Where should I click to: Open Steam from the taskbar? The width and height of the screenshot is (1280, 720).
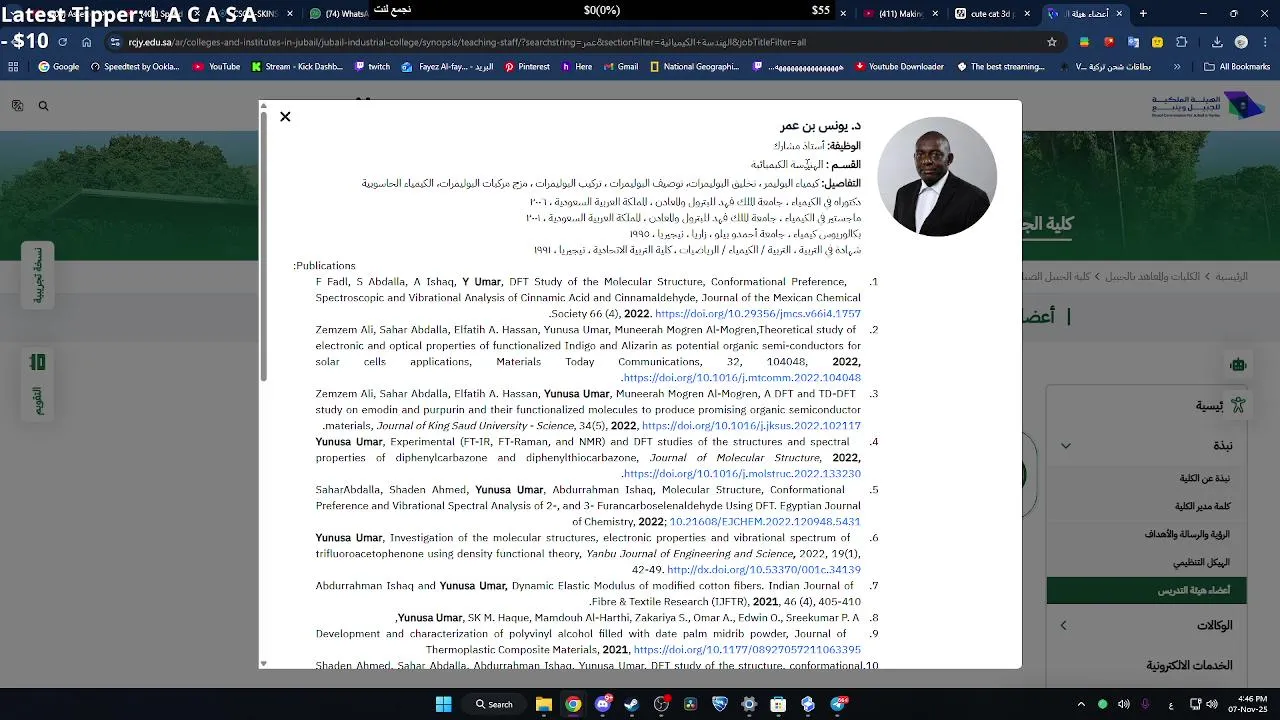point(632,704)
